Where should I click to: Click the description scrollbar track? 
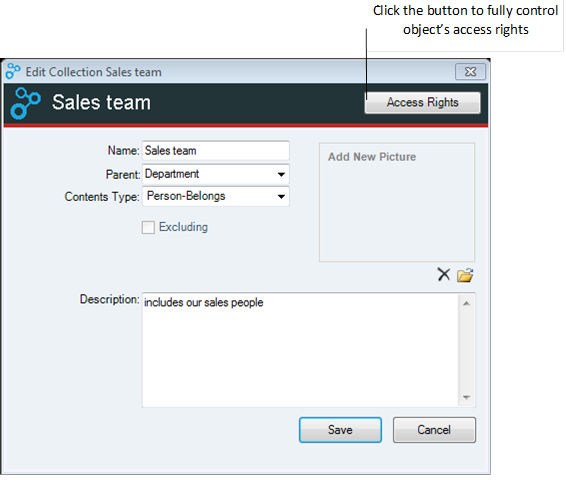pyautogui.click(x=466, y=350)
